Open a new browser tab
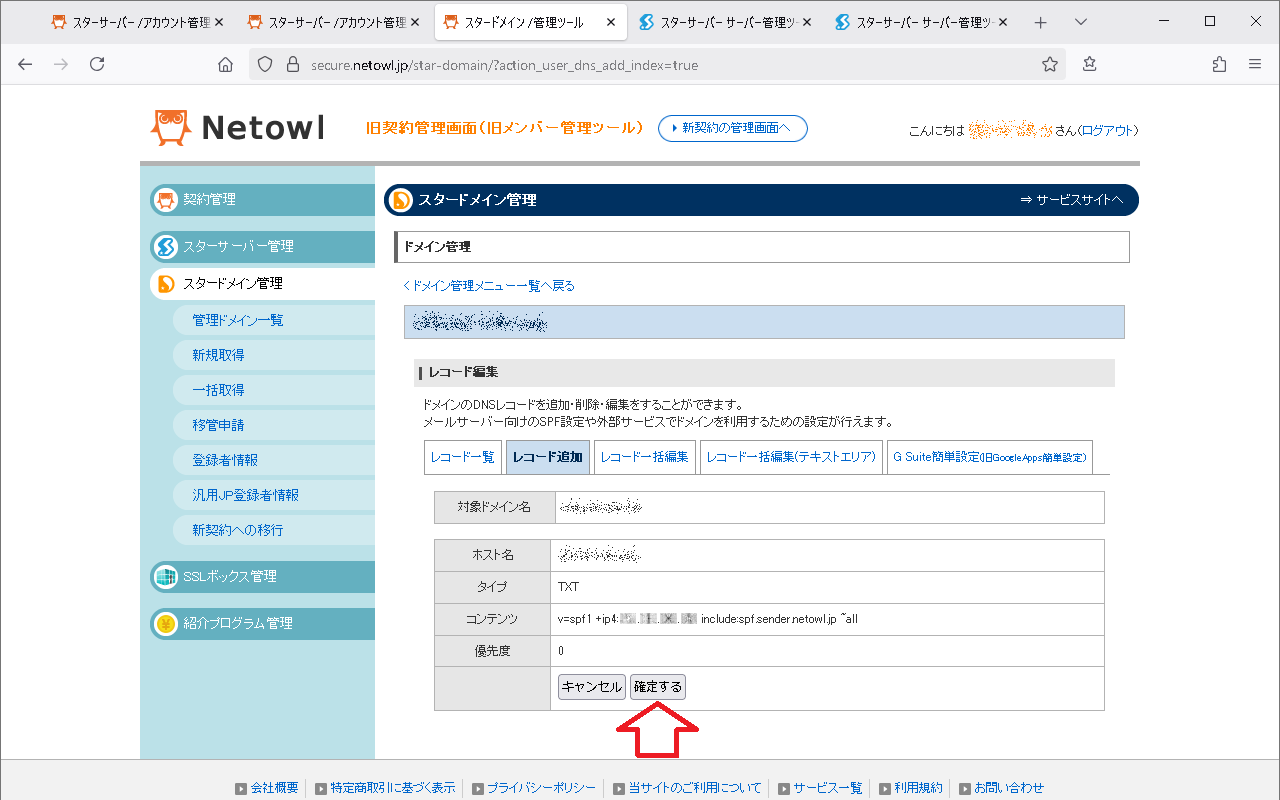 [x=1041, y=22]
